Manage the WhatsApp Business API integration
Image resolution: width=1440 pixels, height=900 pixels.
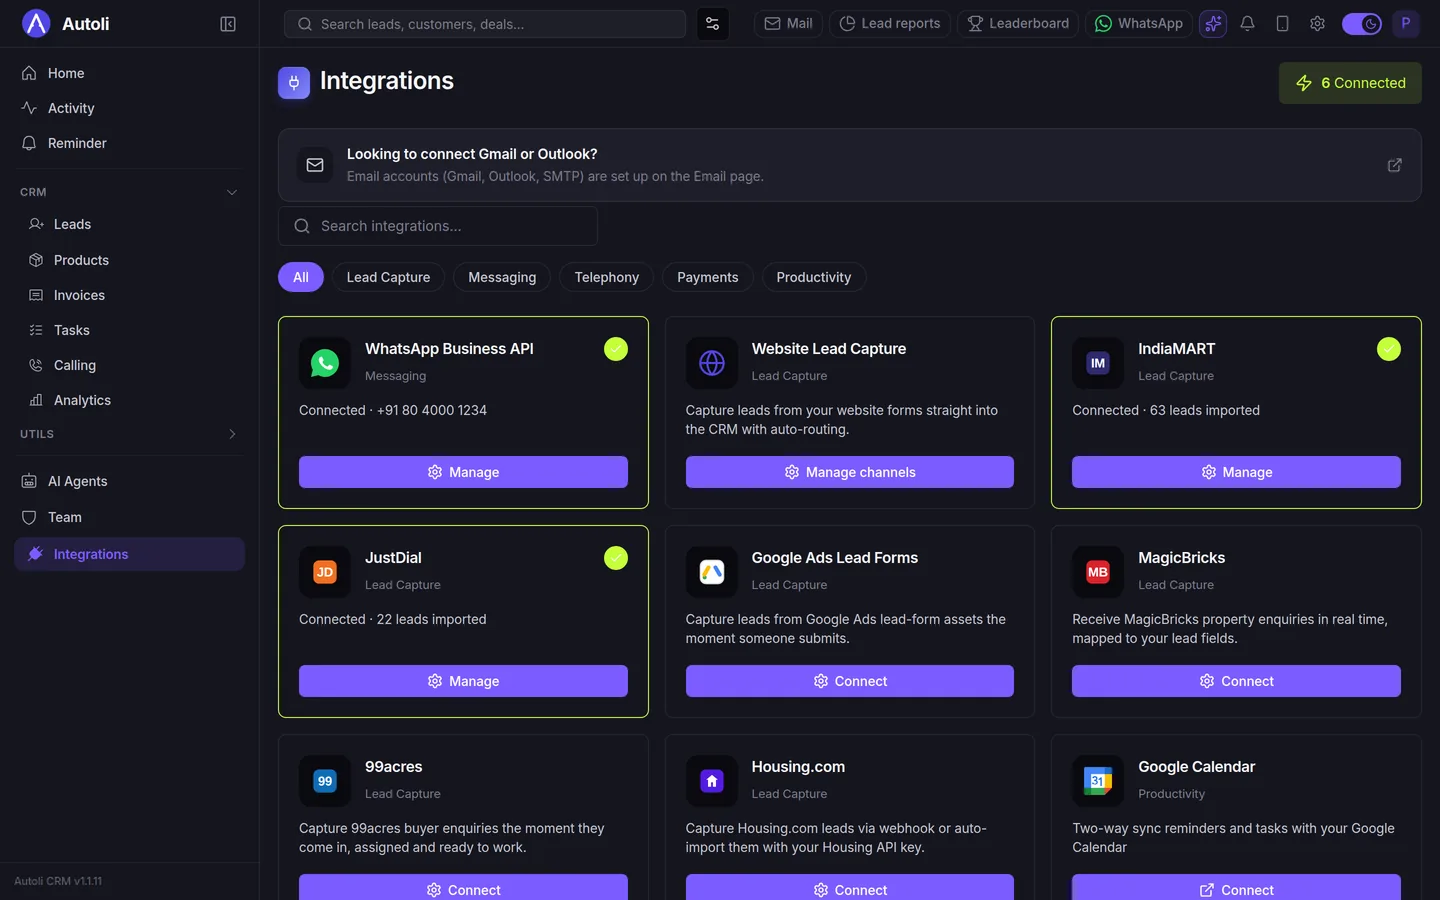click(463, 472)
